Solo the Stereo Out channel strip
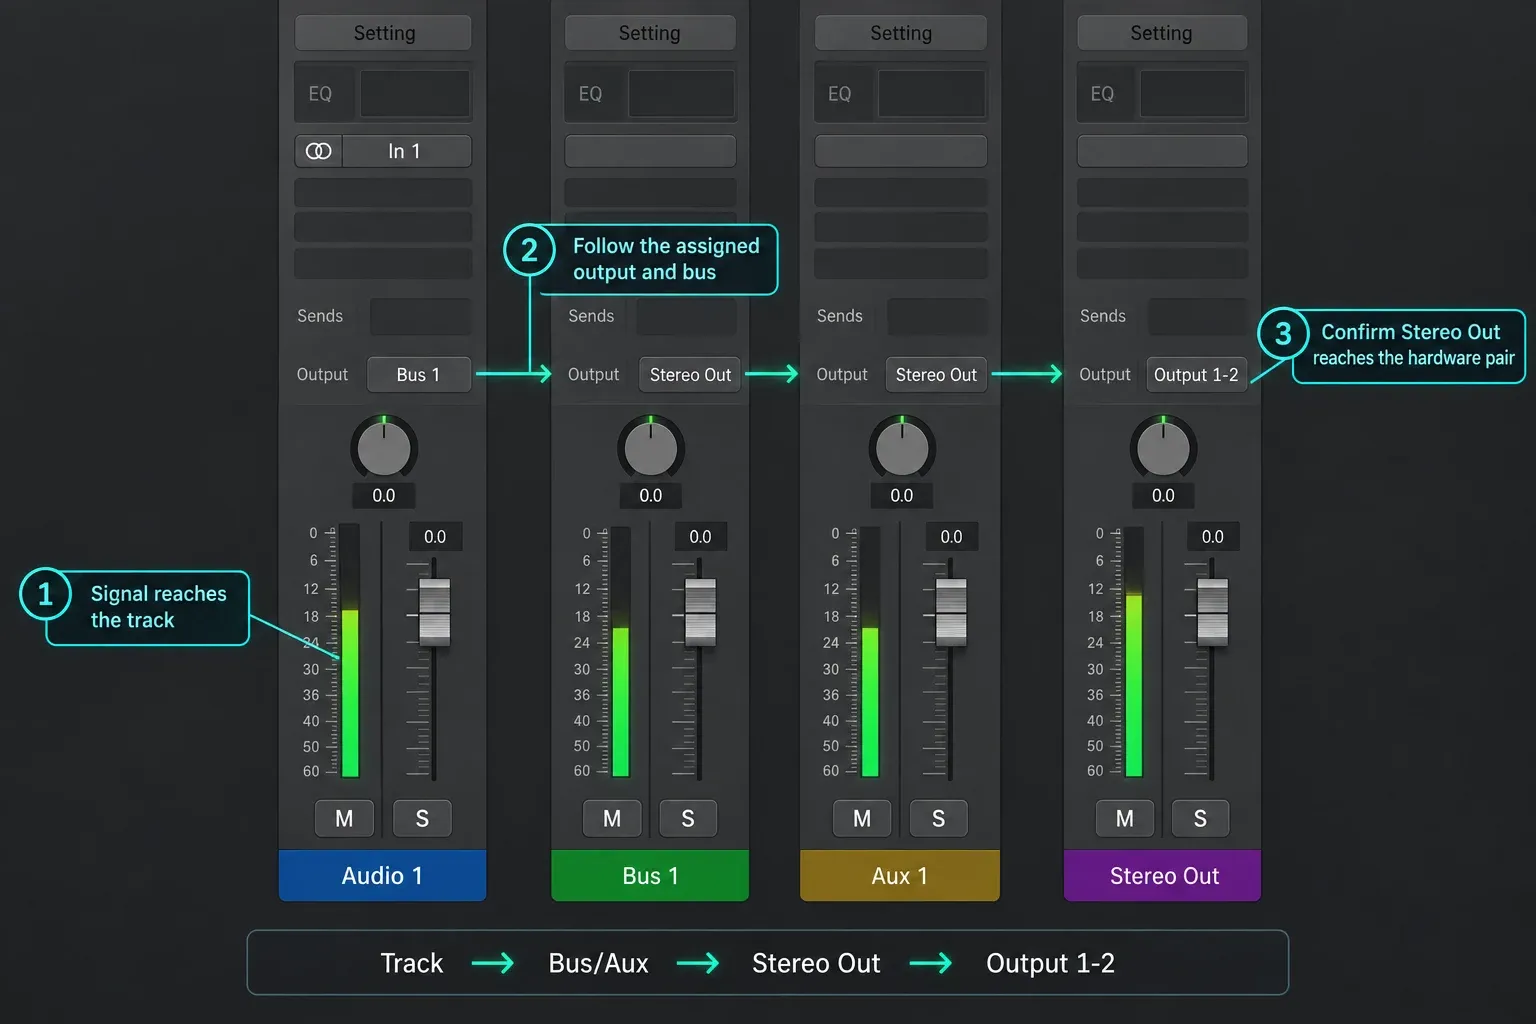Image resolution: width=1536 pixels, height=1024 pixels. tap(1200, 819)
